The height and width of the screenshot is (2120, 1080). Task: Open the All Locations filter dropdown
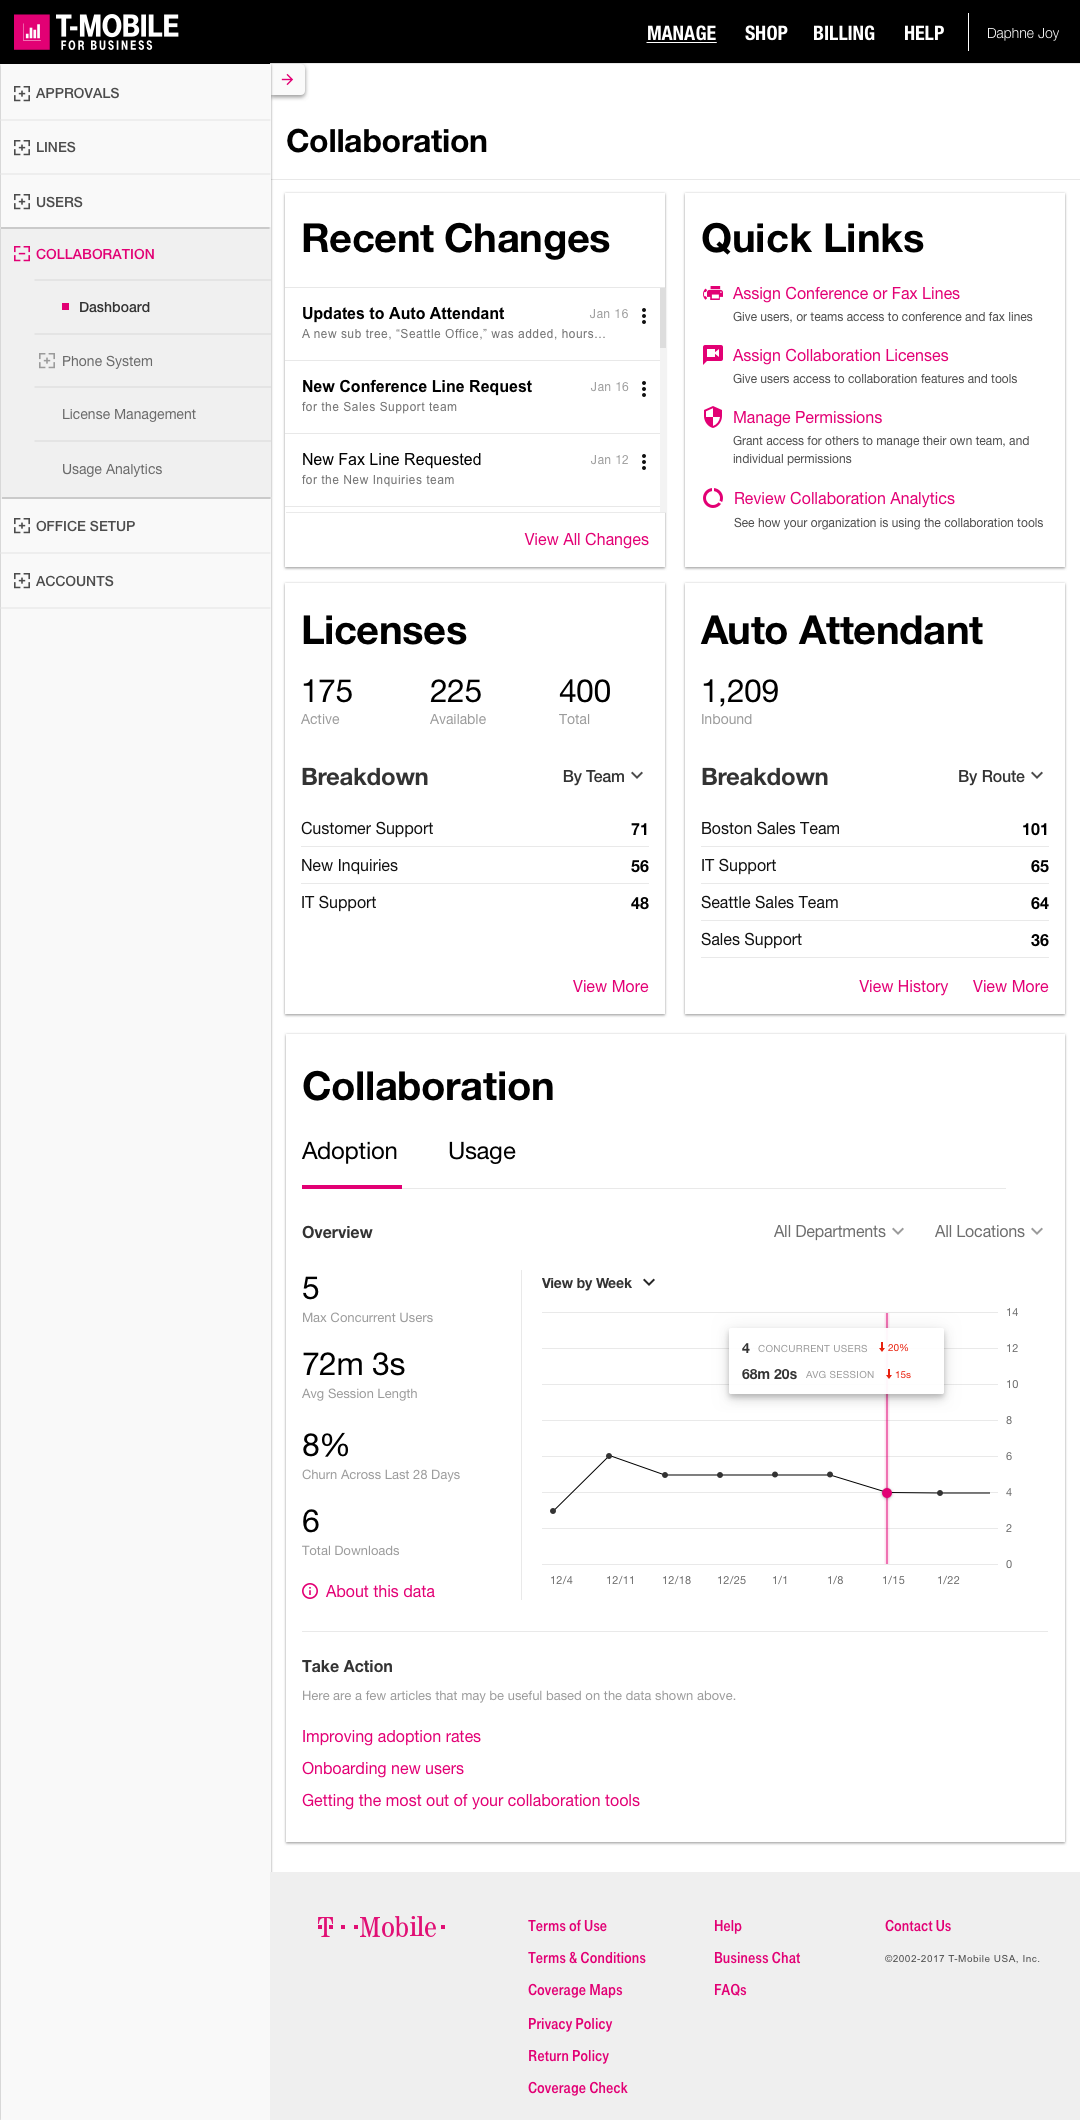989,1231
